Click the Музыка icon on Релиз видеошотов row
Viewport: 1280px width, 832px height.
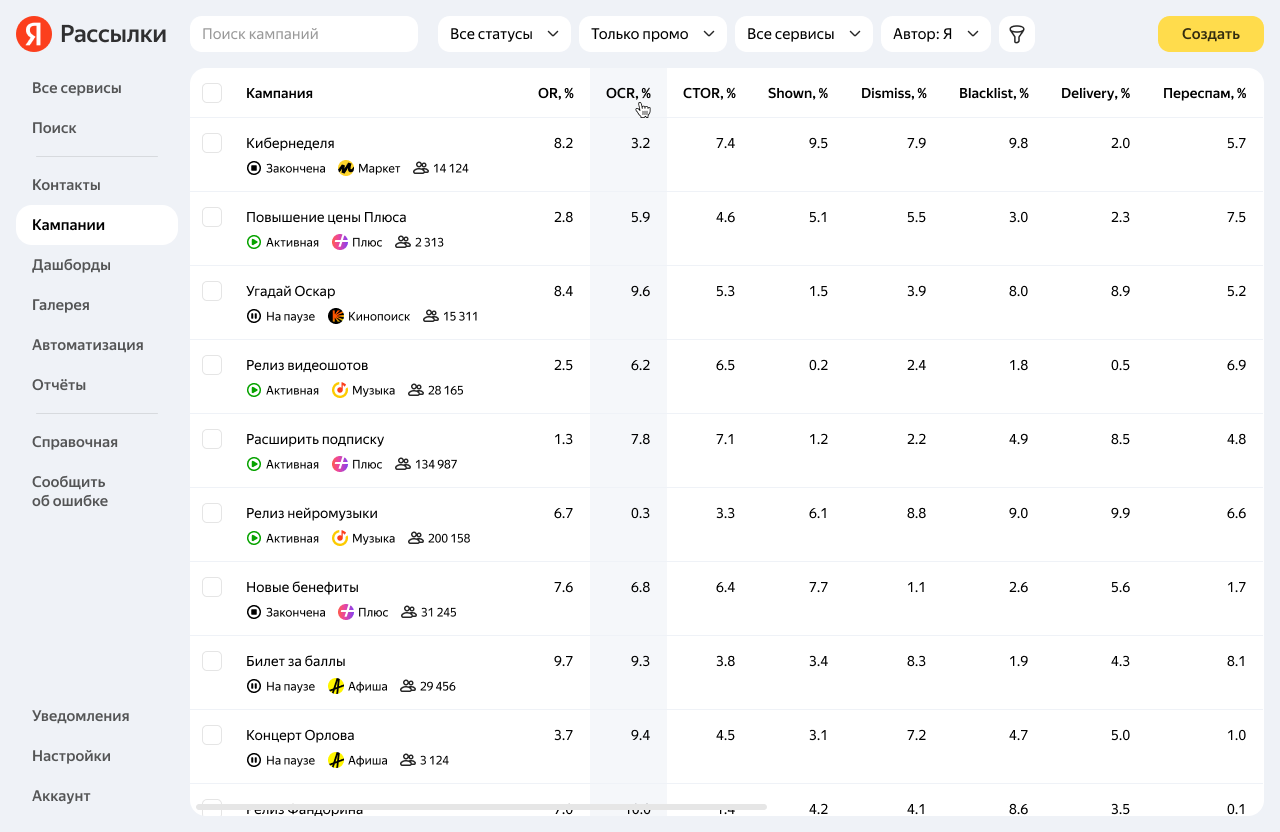tap(337, 390)
